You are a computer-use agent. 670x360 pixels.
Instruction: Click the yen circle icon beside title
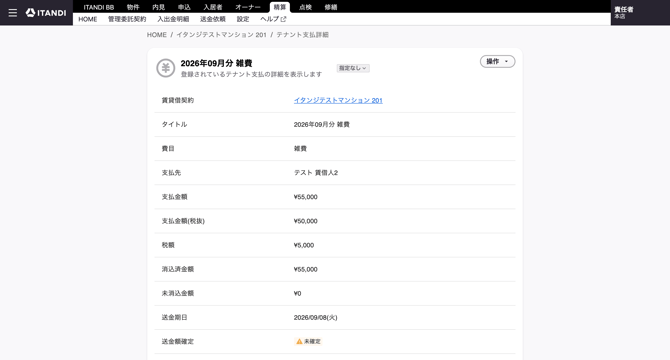(x=165, y=68)
